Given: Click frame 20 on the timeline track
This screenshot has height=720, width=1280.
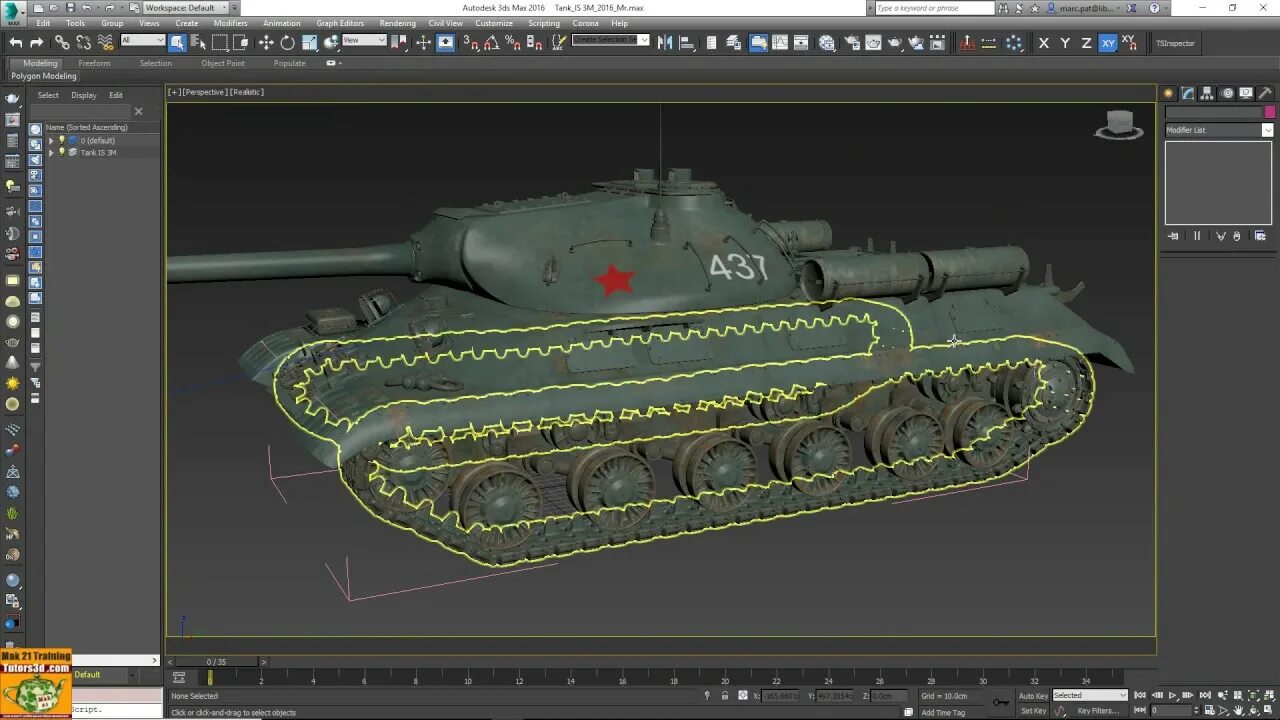Looking at the screenshot, I should (x=724, y=679).
